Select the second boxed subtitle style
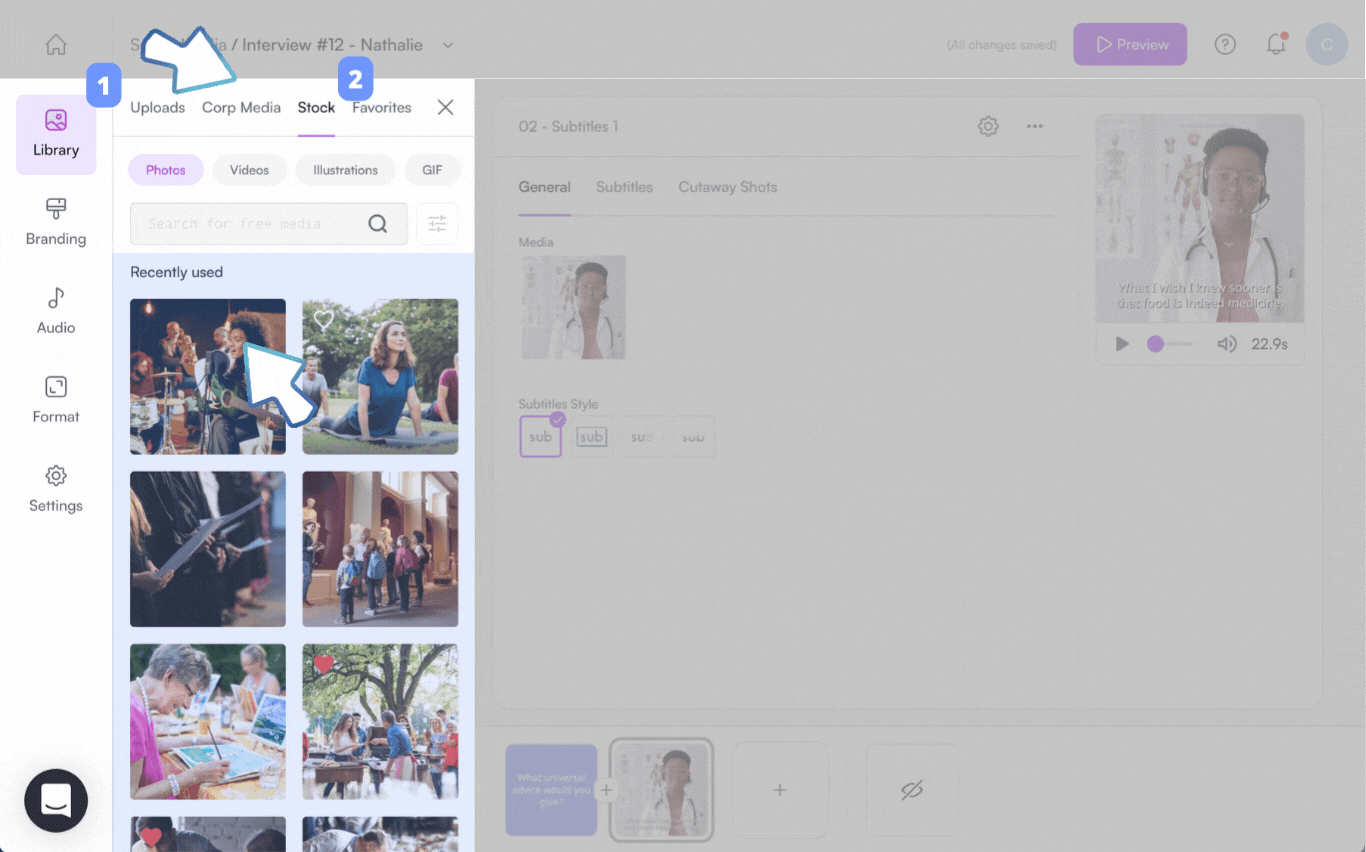Viewport: 1366px width, 852px height. click(591, 437)
